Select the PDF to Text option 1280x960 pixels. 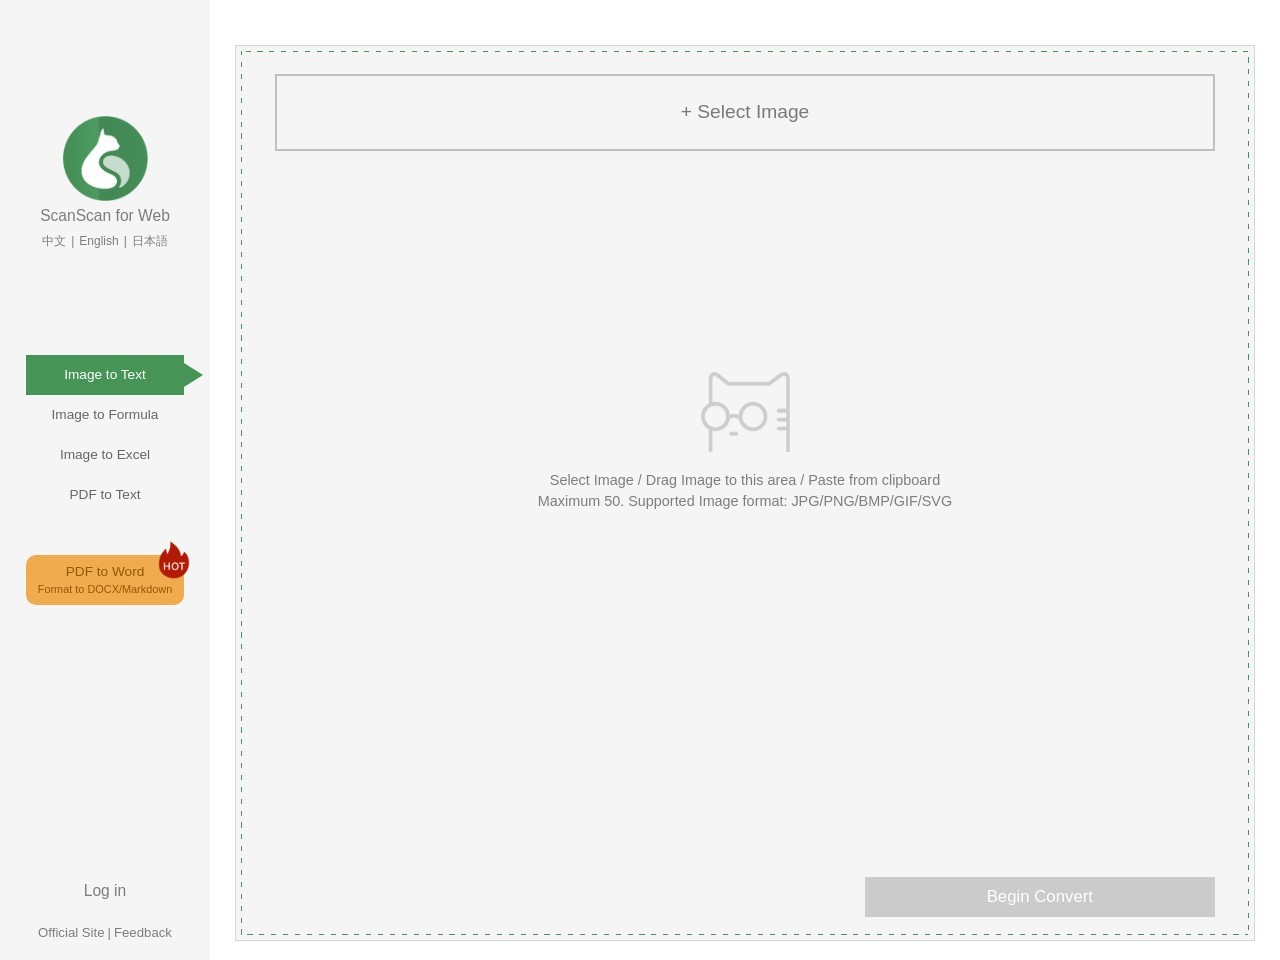tap(105, 495)
